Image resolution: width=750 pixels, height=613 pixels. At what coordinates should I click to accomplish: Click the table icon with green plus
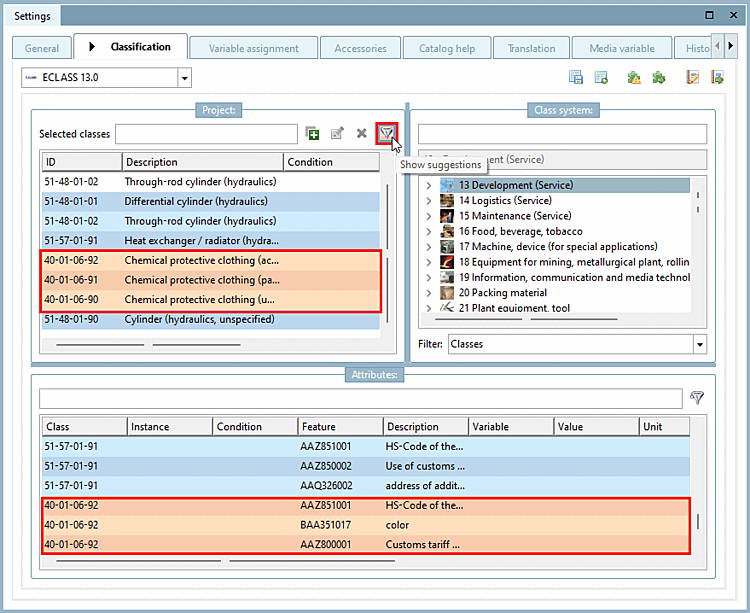coord(601,77)
